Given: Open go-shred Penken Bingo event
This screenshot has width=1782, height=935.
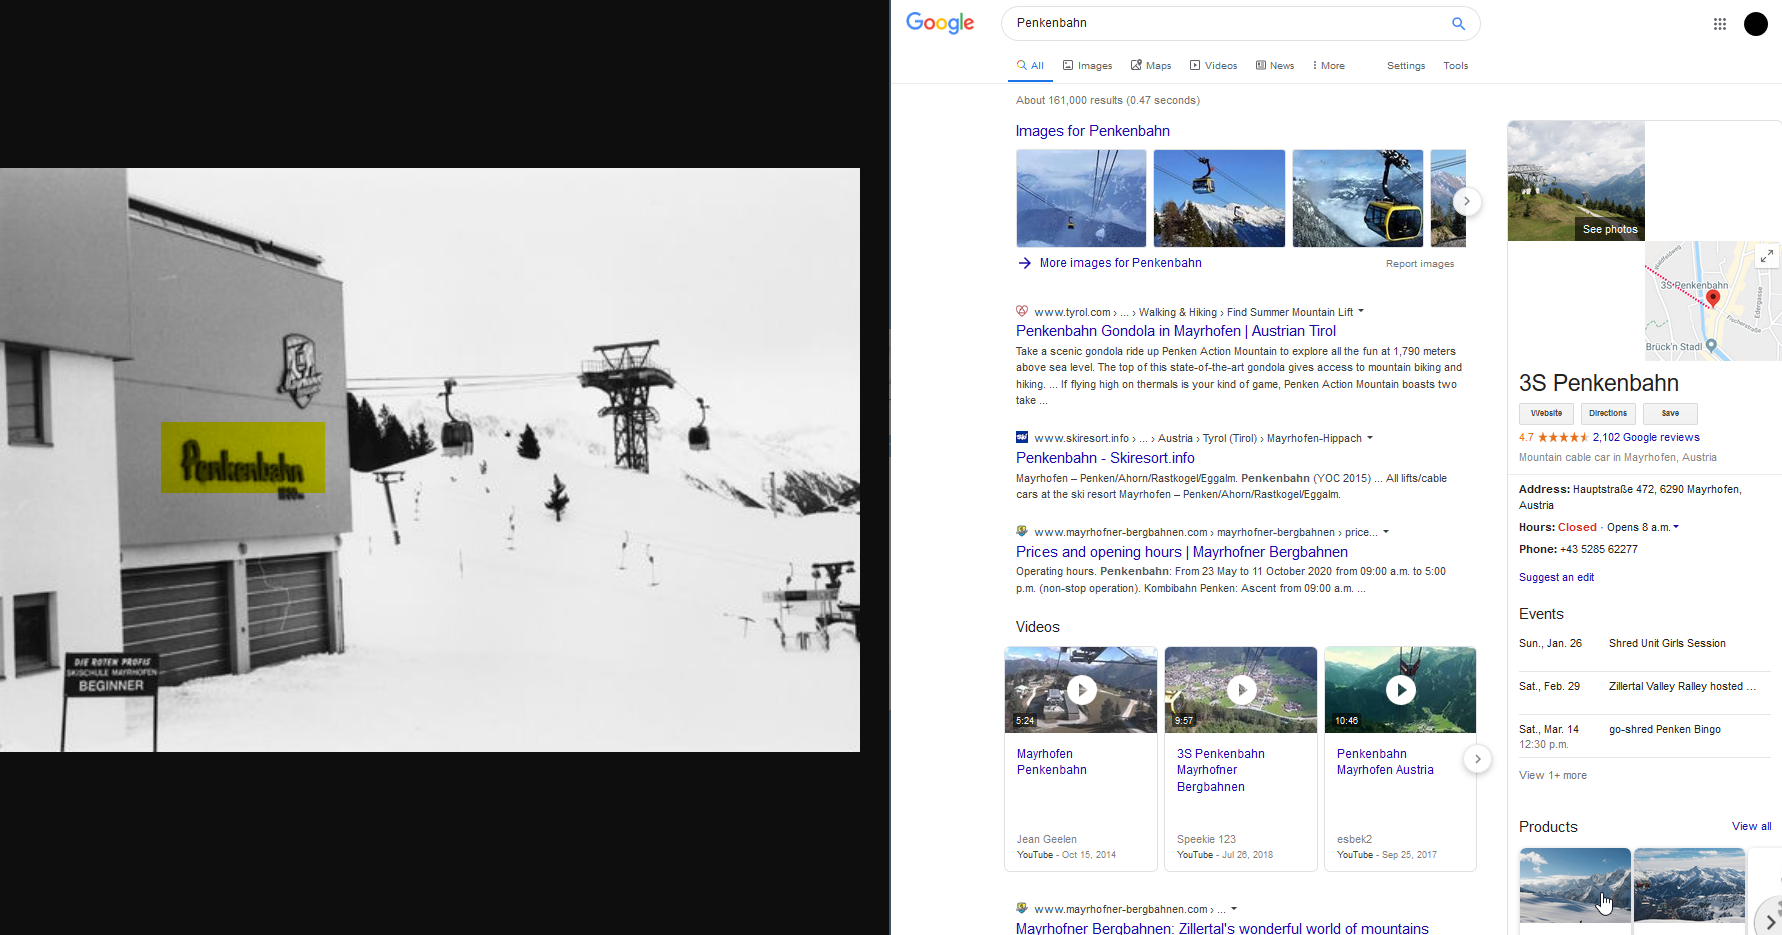Looking at the screenshot, I should [1664, 729].
